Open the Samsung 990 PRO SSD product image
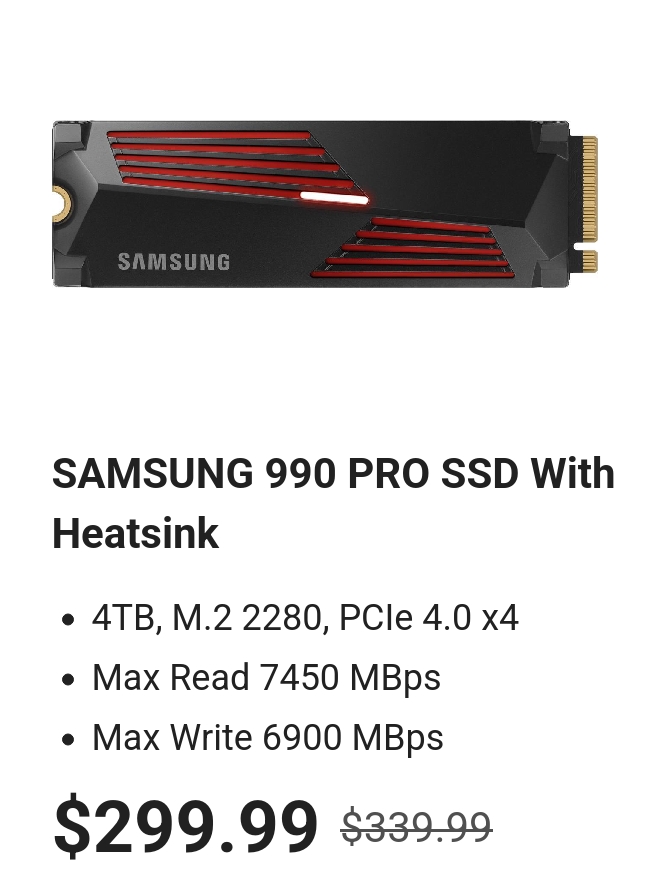Screen dimensions: 649x870 [x=326, y=204]
